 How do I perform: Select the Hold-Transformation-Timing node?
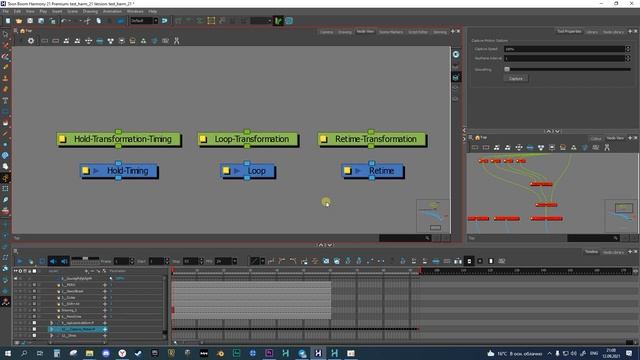tap(119, 139)
